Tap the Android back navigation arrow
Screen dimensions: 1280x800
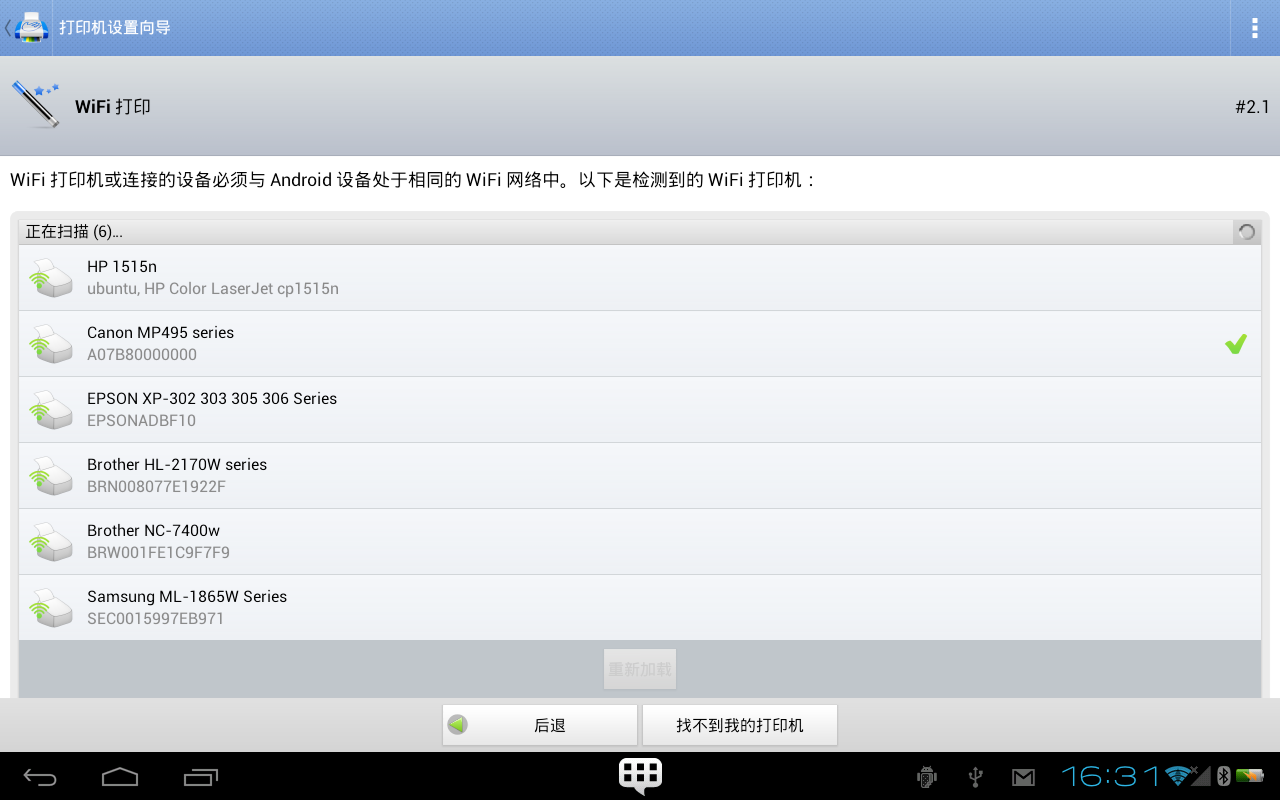pos(41,777)
